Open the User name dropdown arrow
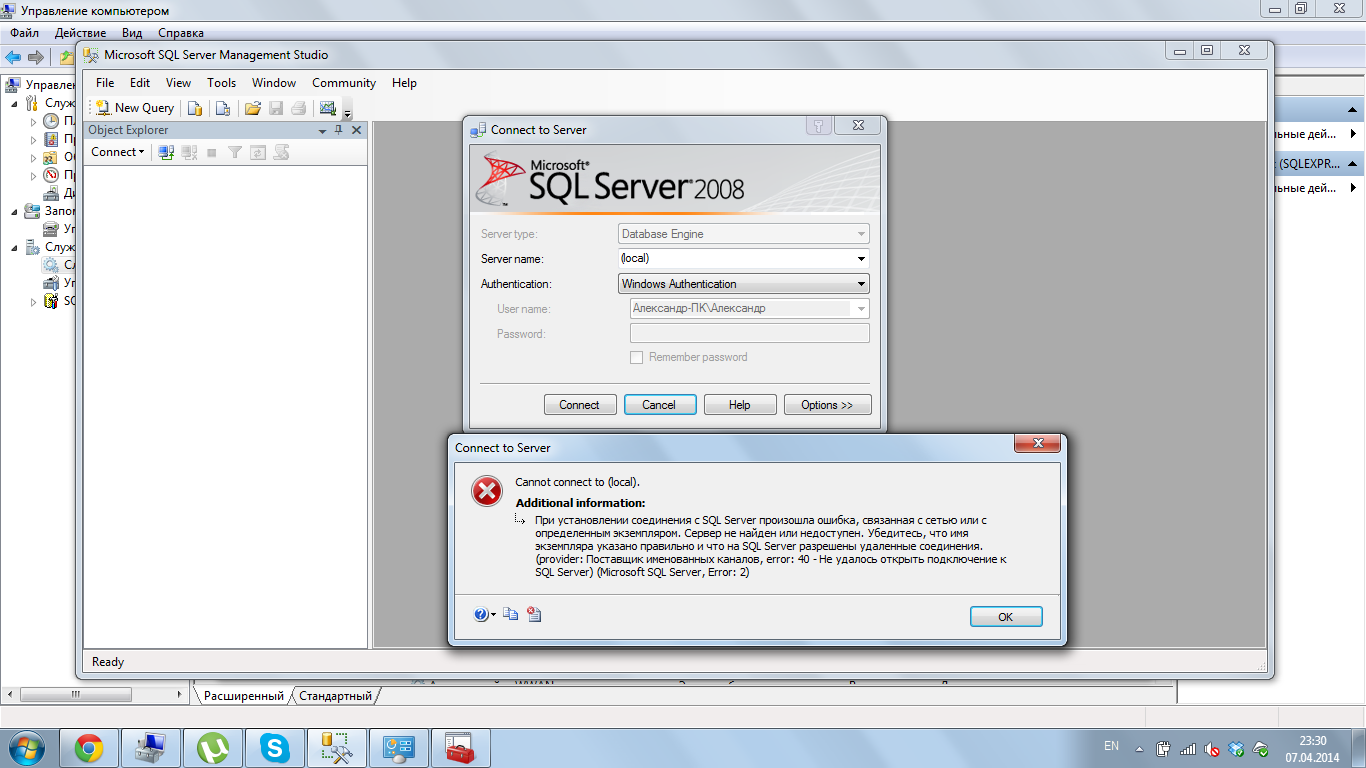The height and width of the screenshot is (768, 1366). click(861, 309)
